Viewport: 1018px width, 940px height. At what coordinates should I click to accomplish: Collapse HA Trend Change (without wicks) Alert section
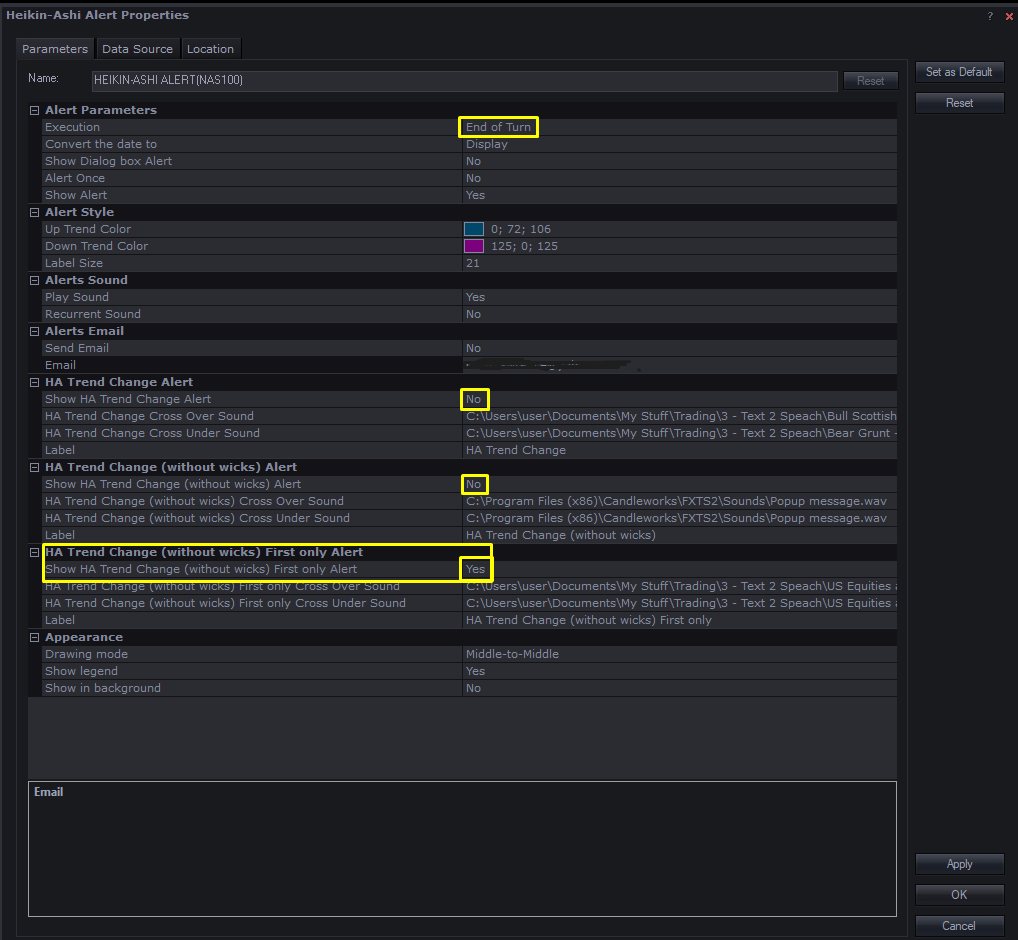tap(34, 467)
